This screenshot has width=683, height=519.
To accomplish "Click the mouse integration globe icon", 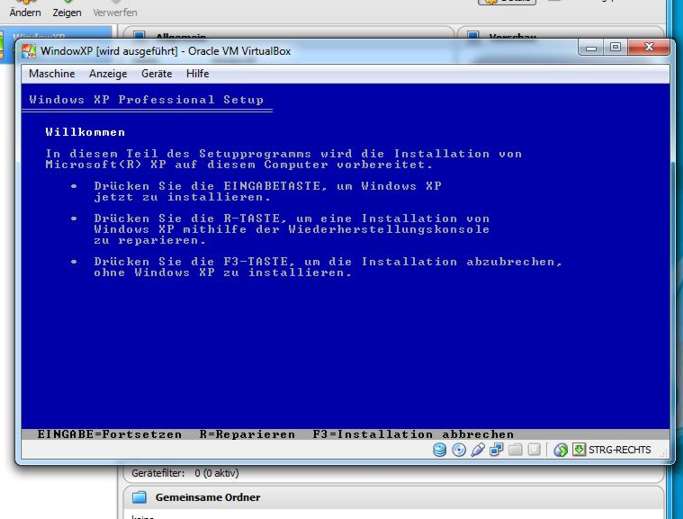I will [x=561, y=449].
